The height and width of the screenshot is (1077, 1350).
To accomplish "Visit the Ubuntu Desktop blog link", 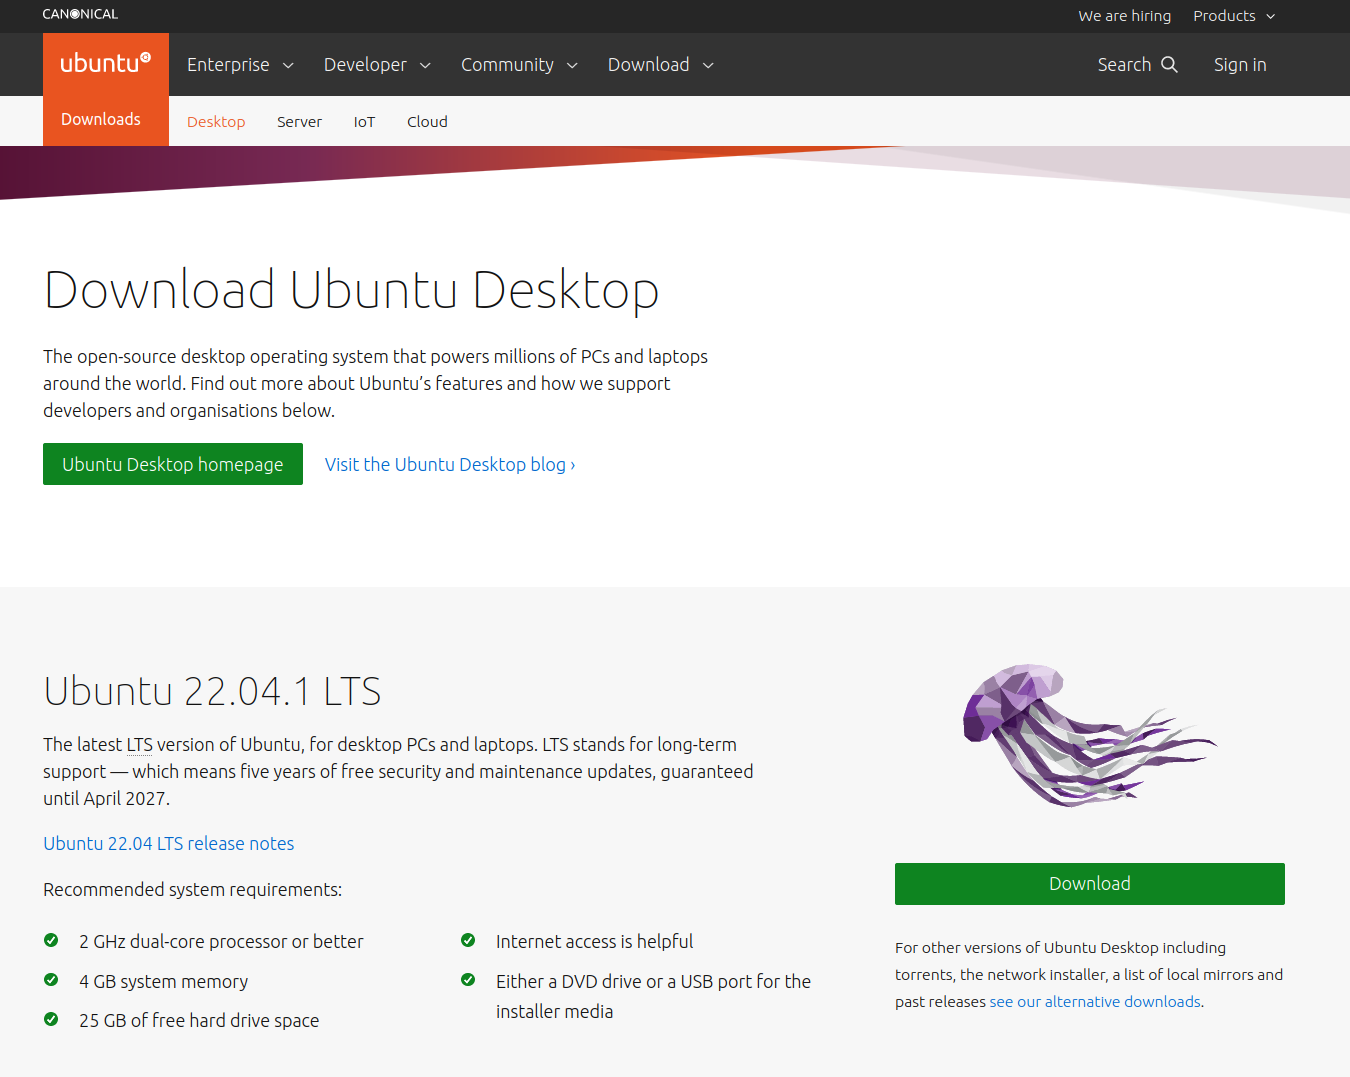I will pos(450,465).
